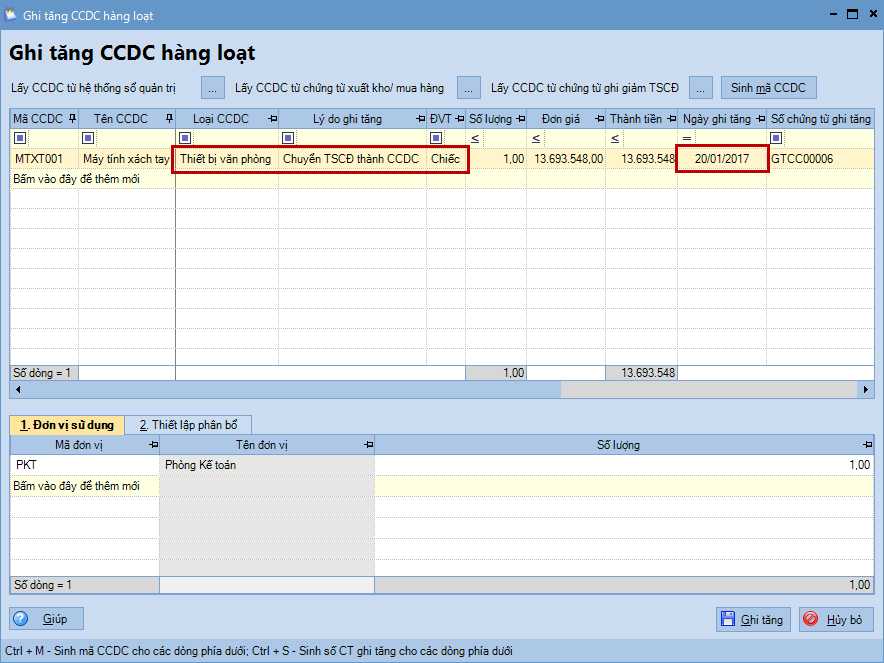The width and height of the screenshot is (884, 663).
Task: Click the pin icon in Mã đơn vị header
Action: click(x=152, y=444)
